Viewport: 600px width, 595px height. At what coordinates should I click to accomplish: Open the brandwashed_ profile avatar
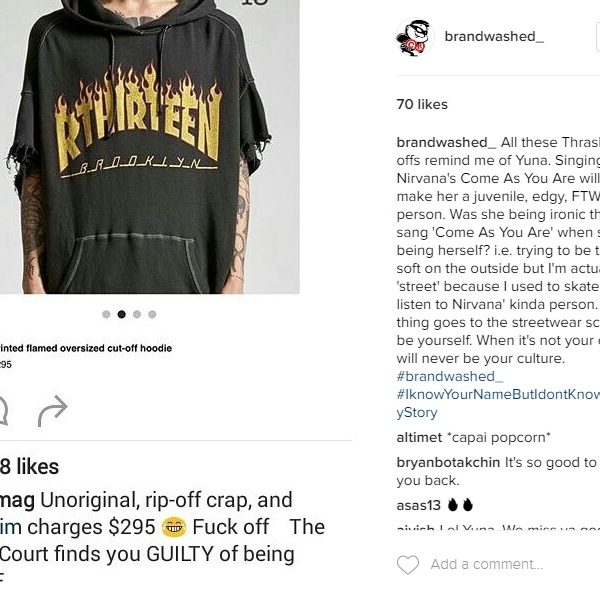pos(415,37)
